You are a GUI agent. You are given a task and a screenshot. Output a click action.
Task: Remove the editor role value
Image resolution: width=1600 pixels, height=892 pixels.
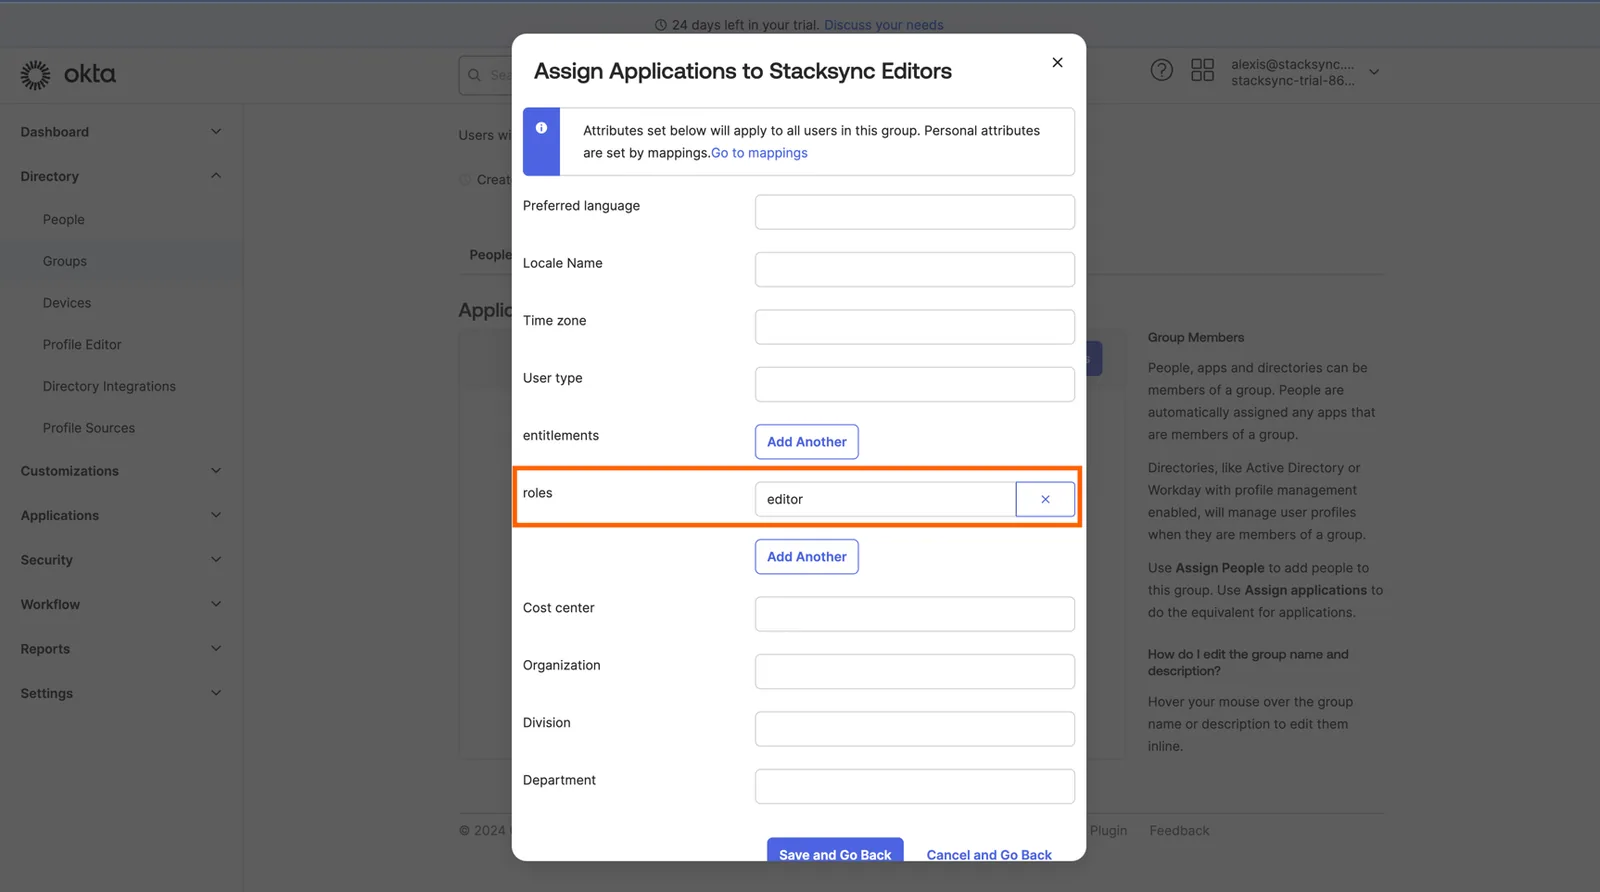coord(1045,499)
